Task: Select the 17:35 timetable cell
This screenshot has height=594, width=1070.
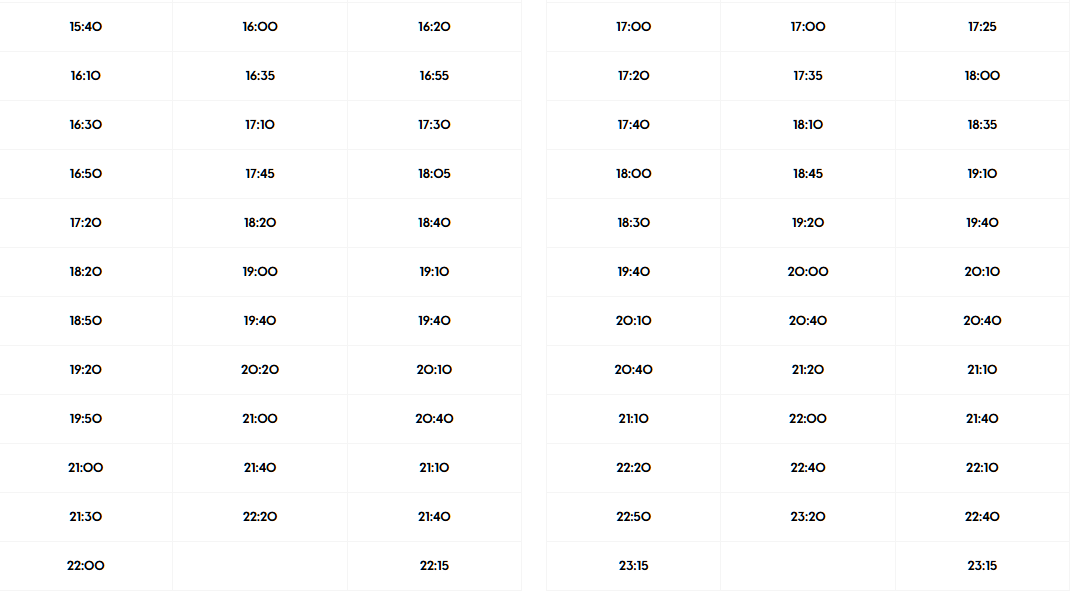Action: (x=808, y=76)
